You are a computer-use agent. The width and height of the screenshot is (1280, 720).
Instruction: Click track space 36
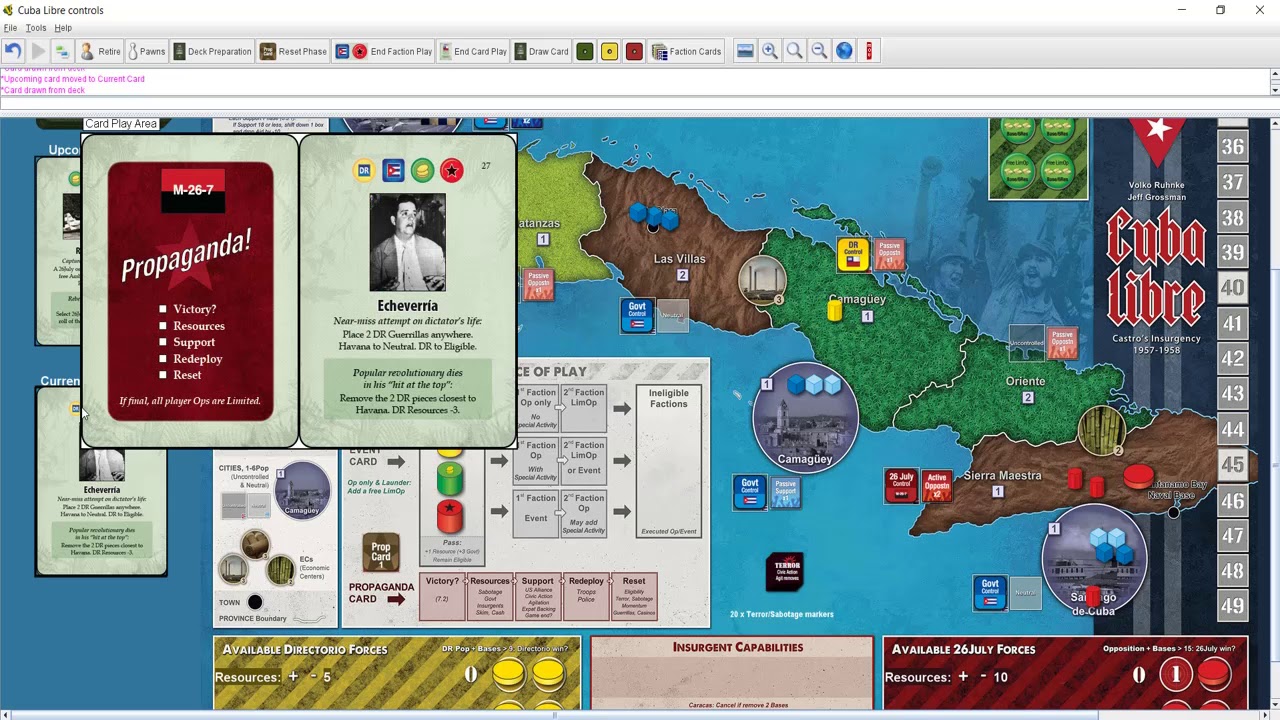tap(1232, 147)
